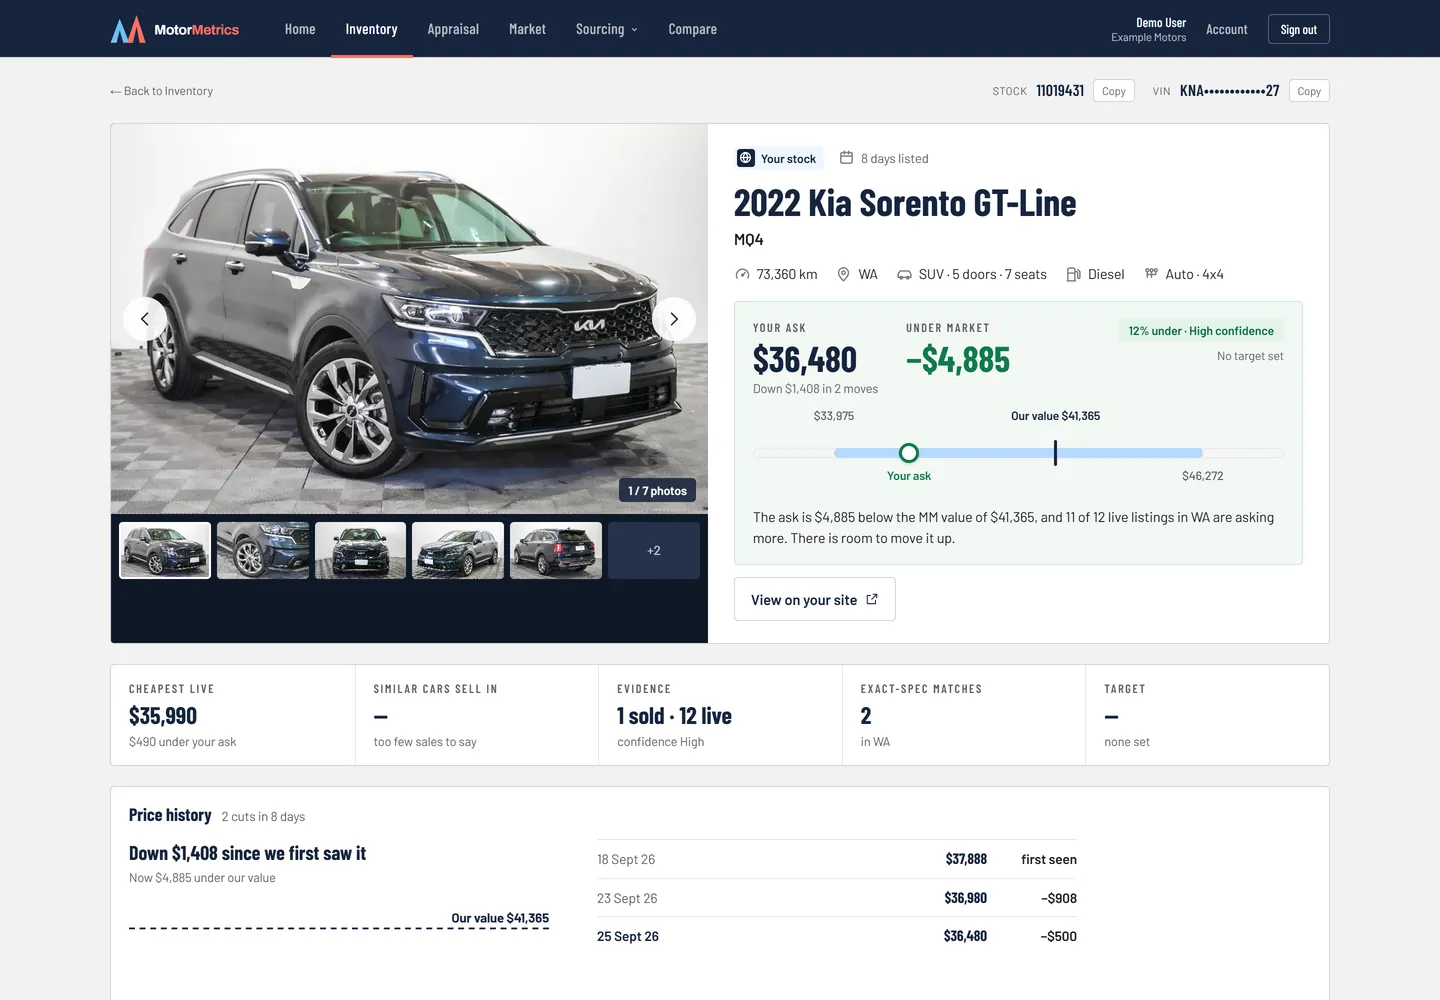Click the exact-spec matches value 2
This screenshot has width=1440, height=1000.
866,716
